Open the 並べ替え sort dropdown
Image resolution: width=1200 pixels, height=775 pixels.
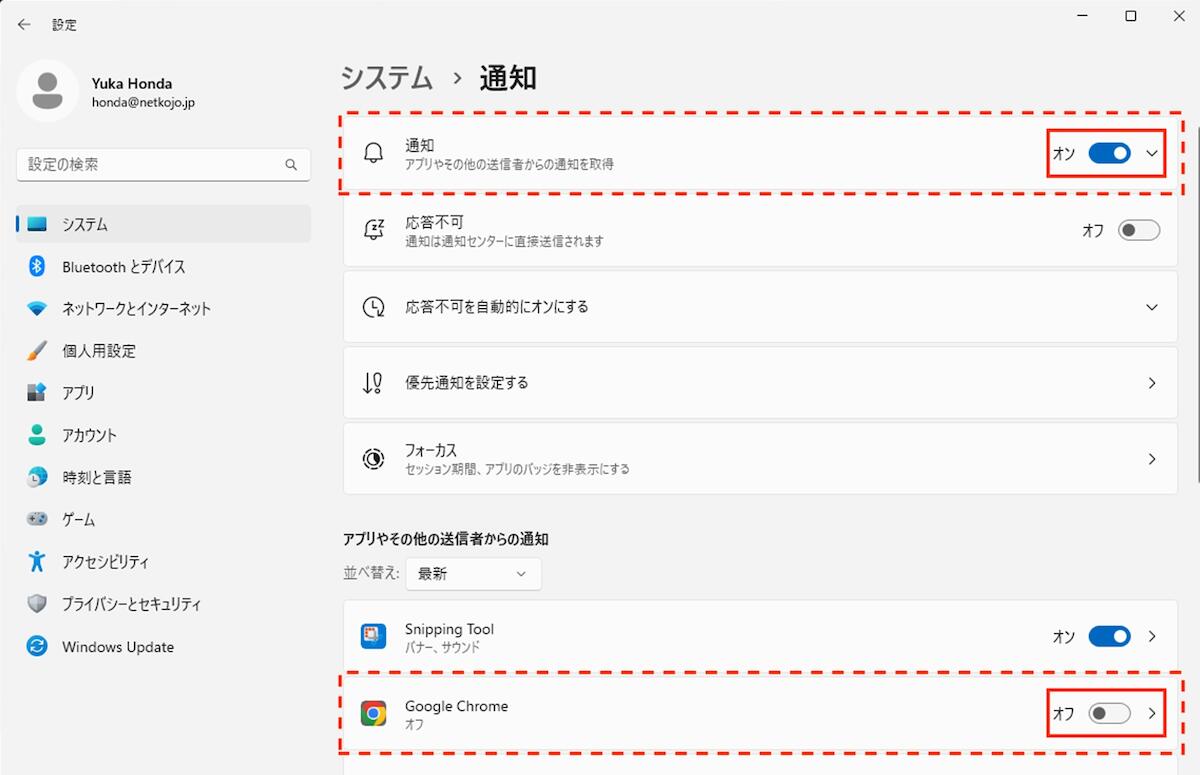tap(473, 573)
